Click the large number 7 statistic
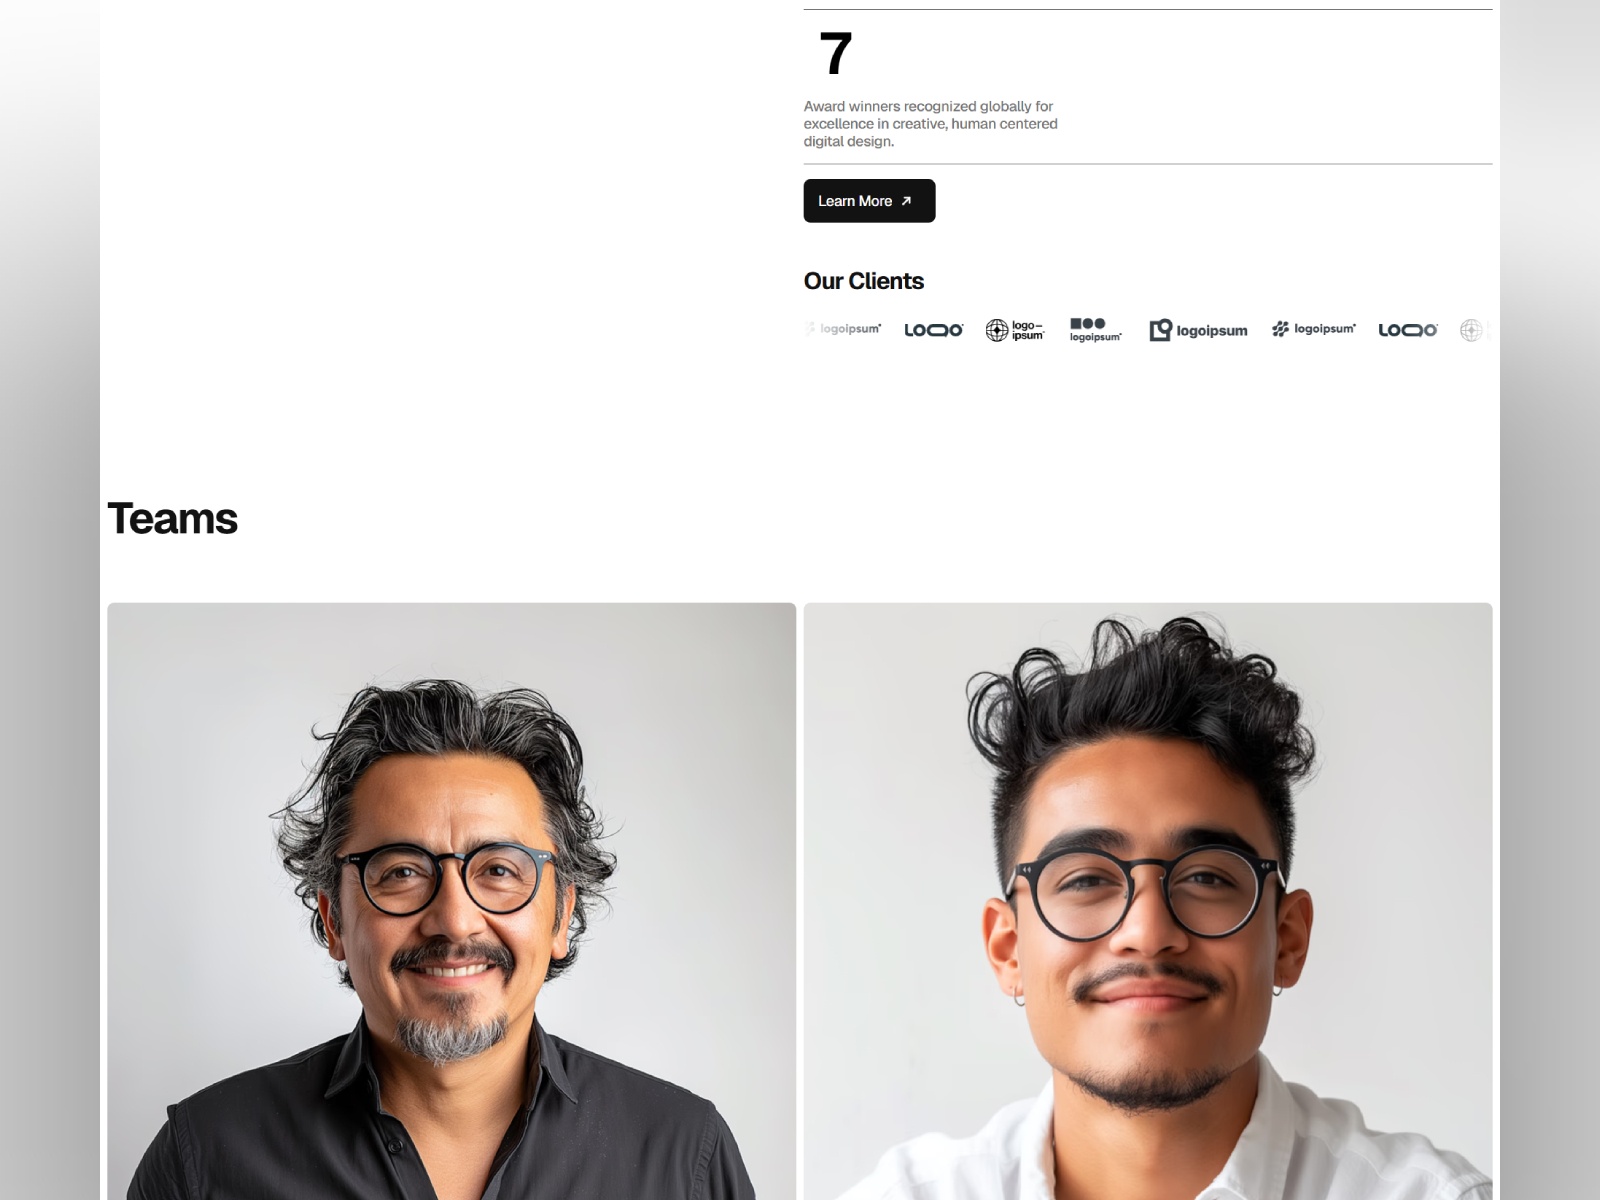1600x1200 pixels. pyautogui.click(x=836, y=54)
